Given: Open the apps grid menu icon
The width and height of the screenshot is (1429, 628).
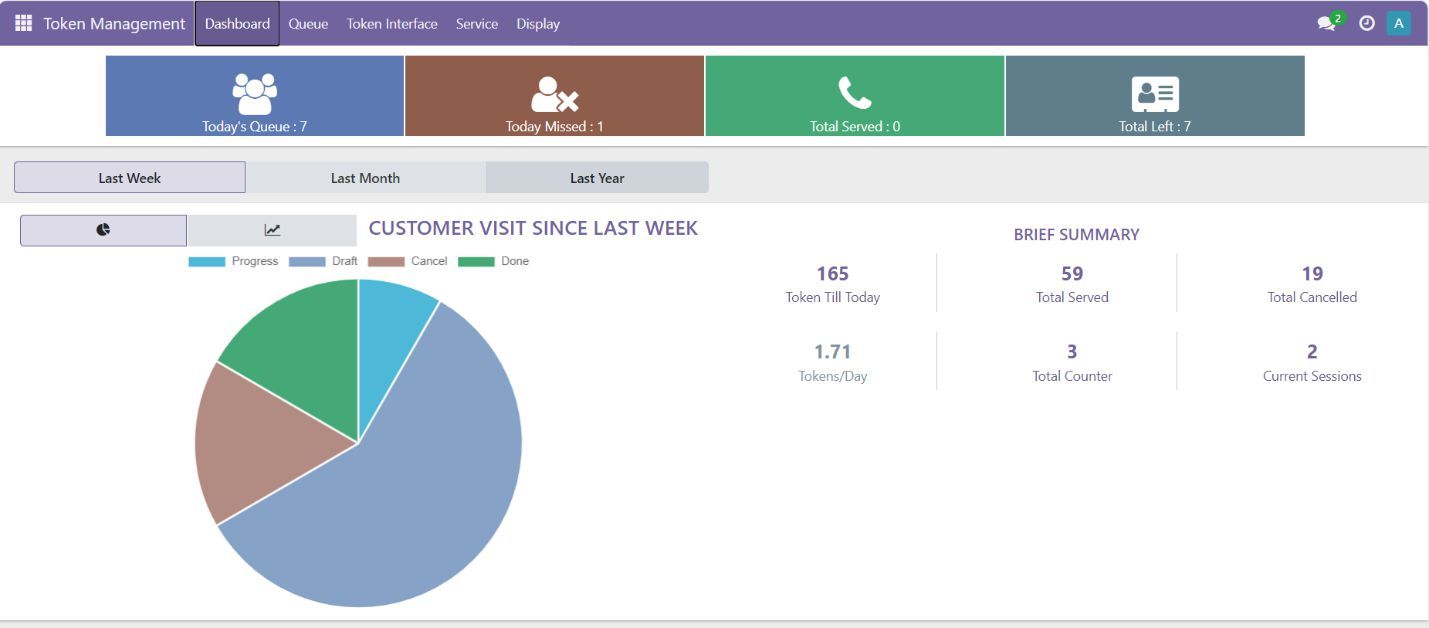Looking at the screenshot, I should (x=23, y=23).
